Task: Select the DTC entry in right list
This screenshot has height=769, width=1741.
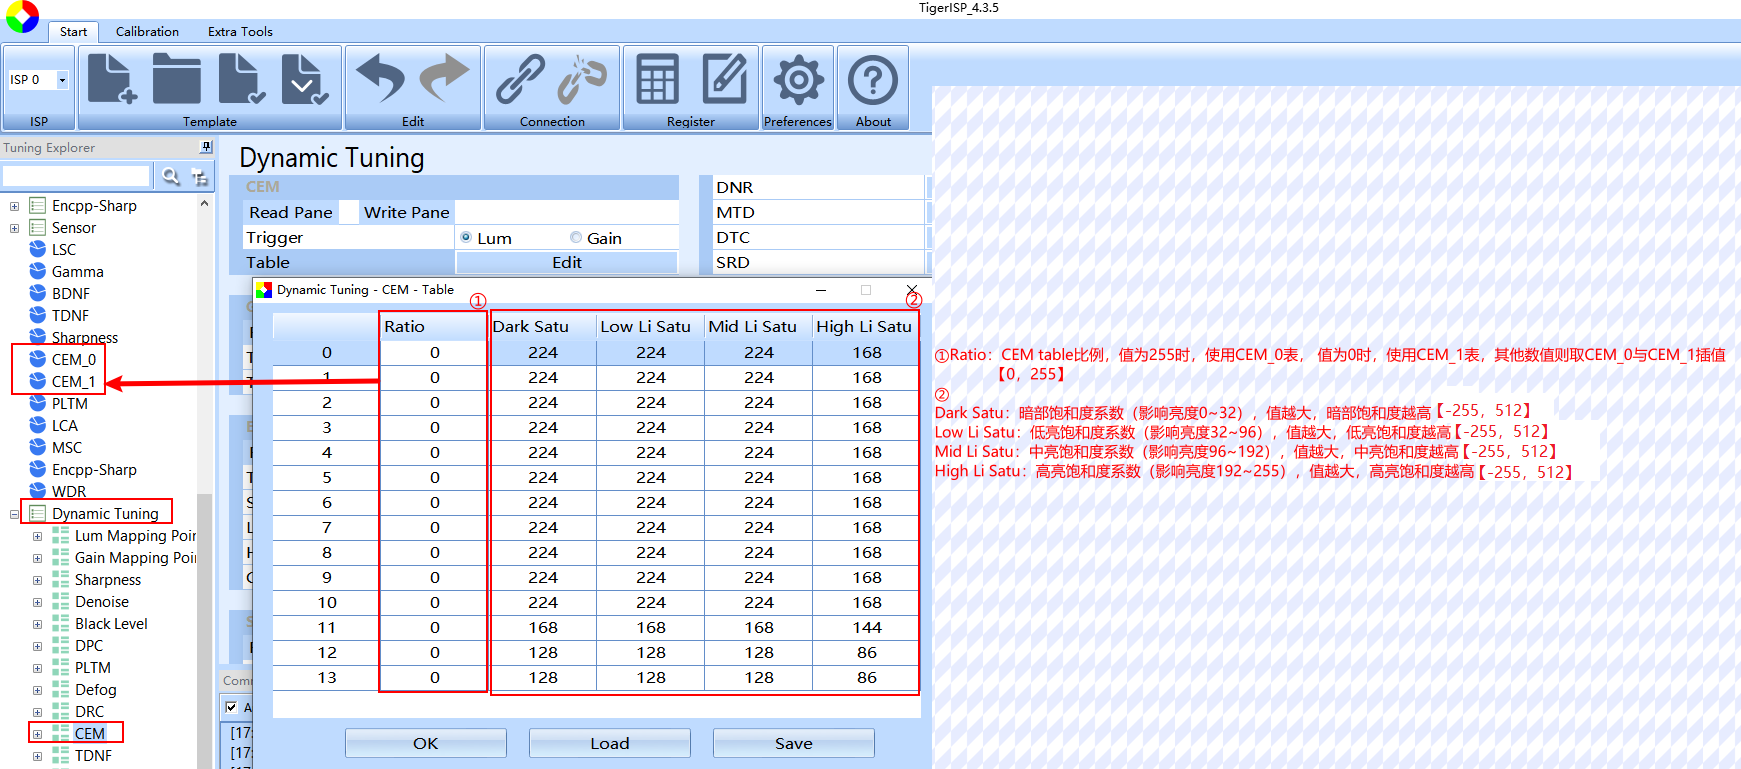Action: pyautogui.click(x=819, y=237)
